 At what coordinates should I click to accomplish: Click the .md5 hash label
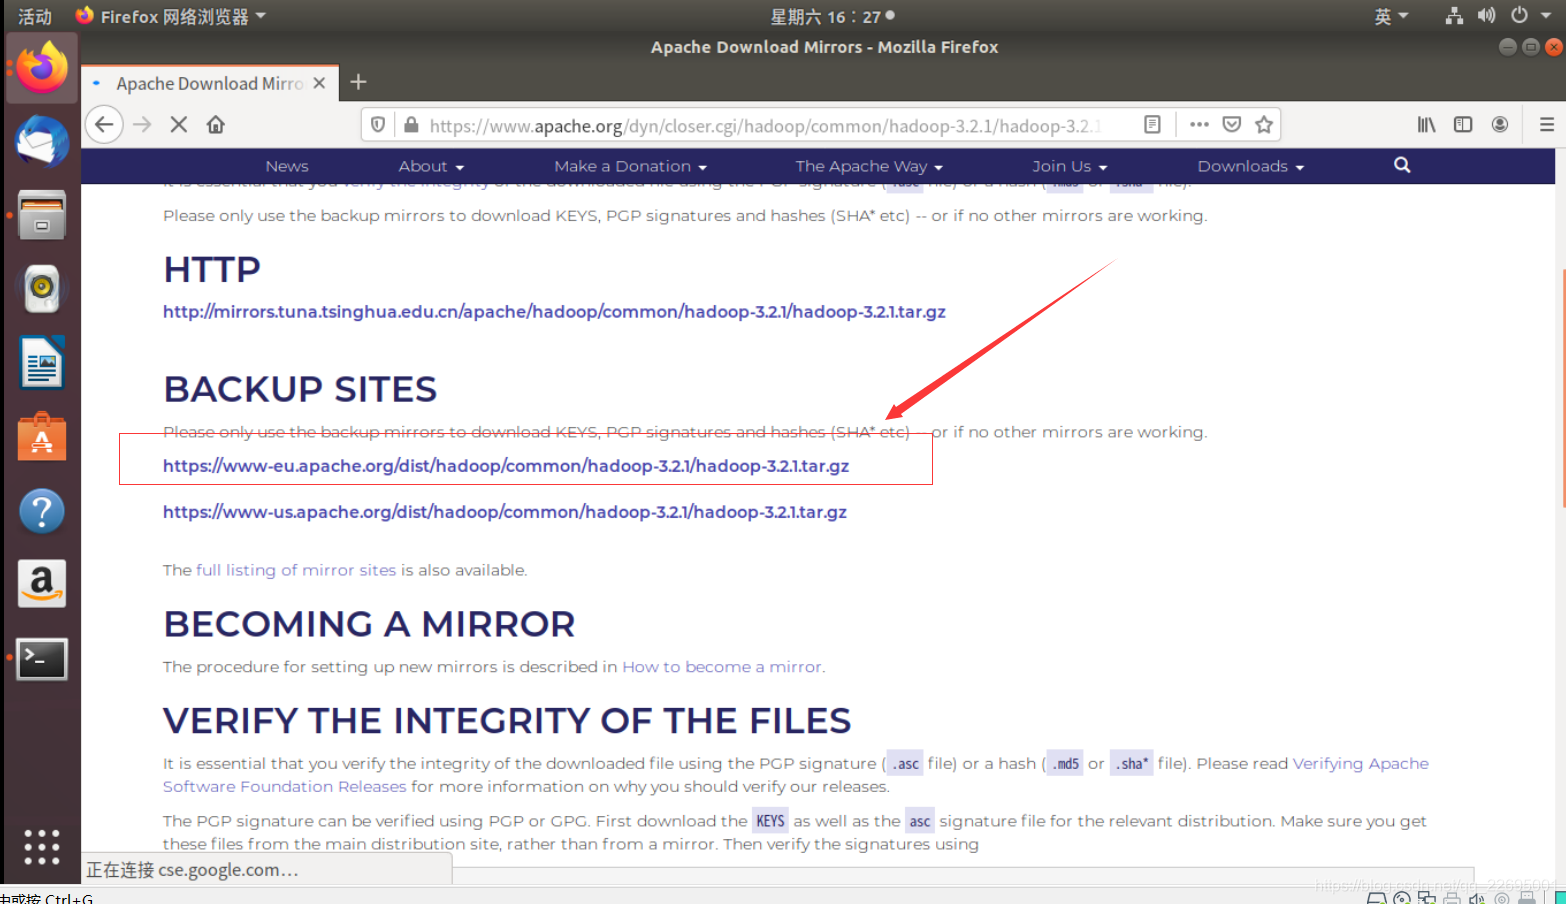1065,763
